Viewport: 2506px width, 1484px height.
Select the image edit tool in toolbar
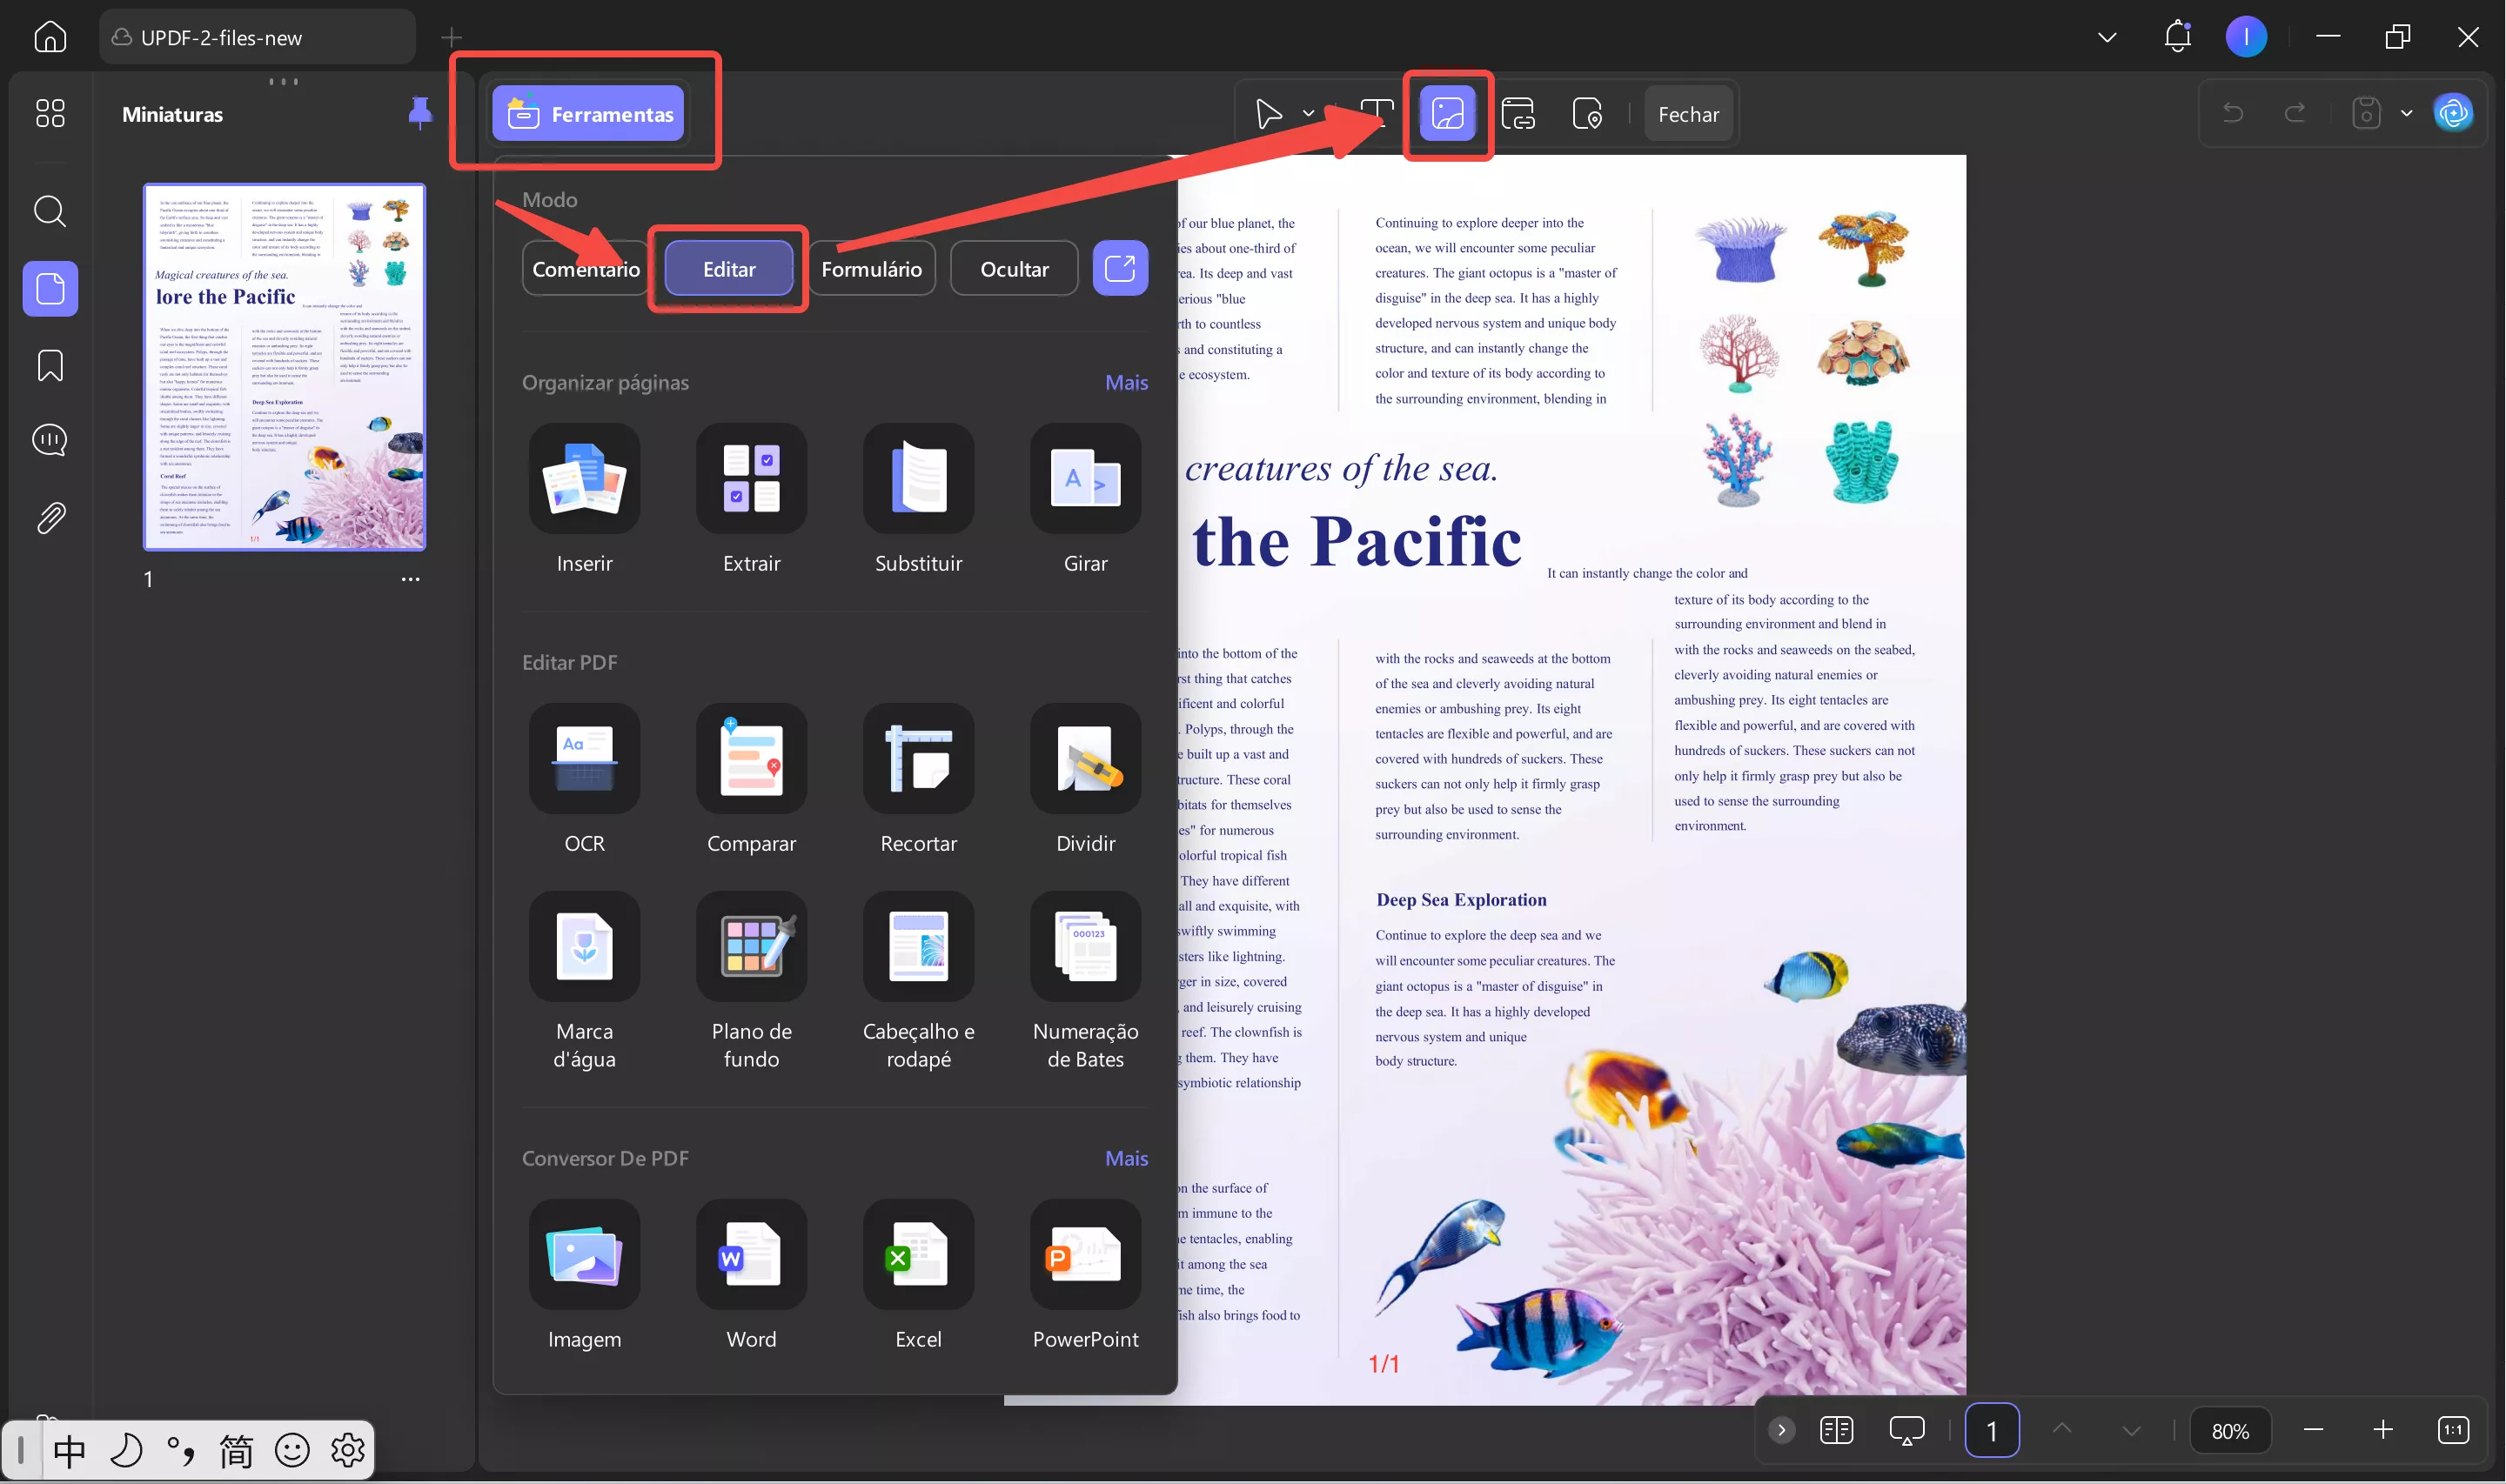(1447, 114)
